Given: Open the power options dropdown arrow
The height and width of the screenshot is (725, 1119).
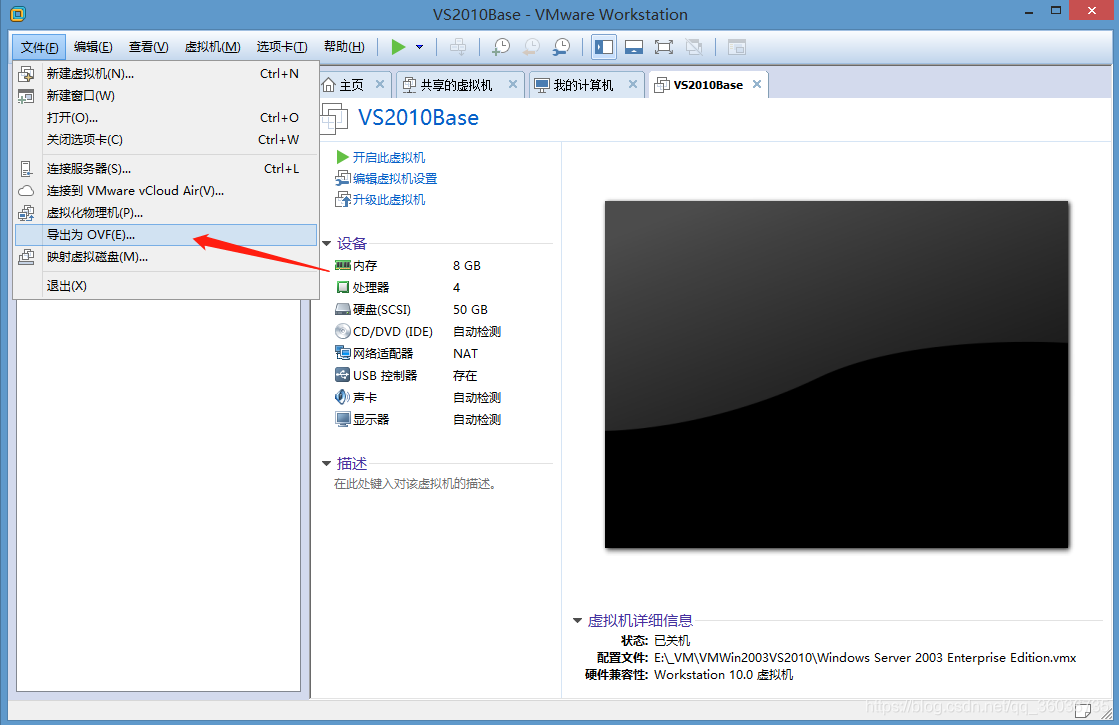Looking at the screenshot, I should point(420,47).
